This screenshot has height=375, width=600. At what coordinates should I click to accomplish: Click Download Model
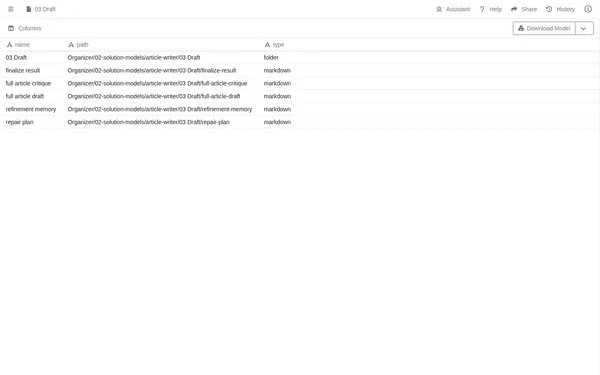544,28
